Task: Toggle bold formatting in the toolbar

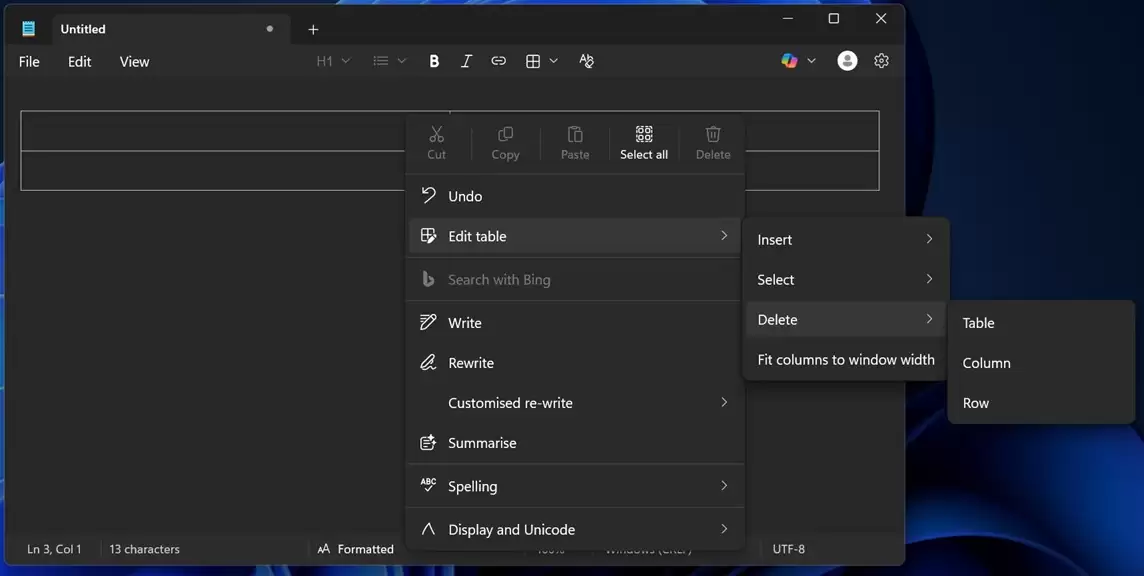Action: [434, 60]
